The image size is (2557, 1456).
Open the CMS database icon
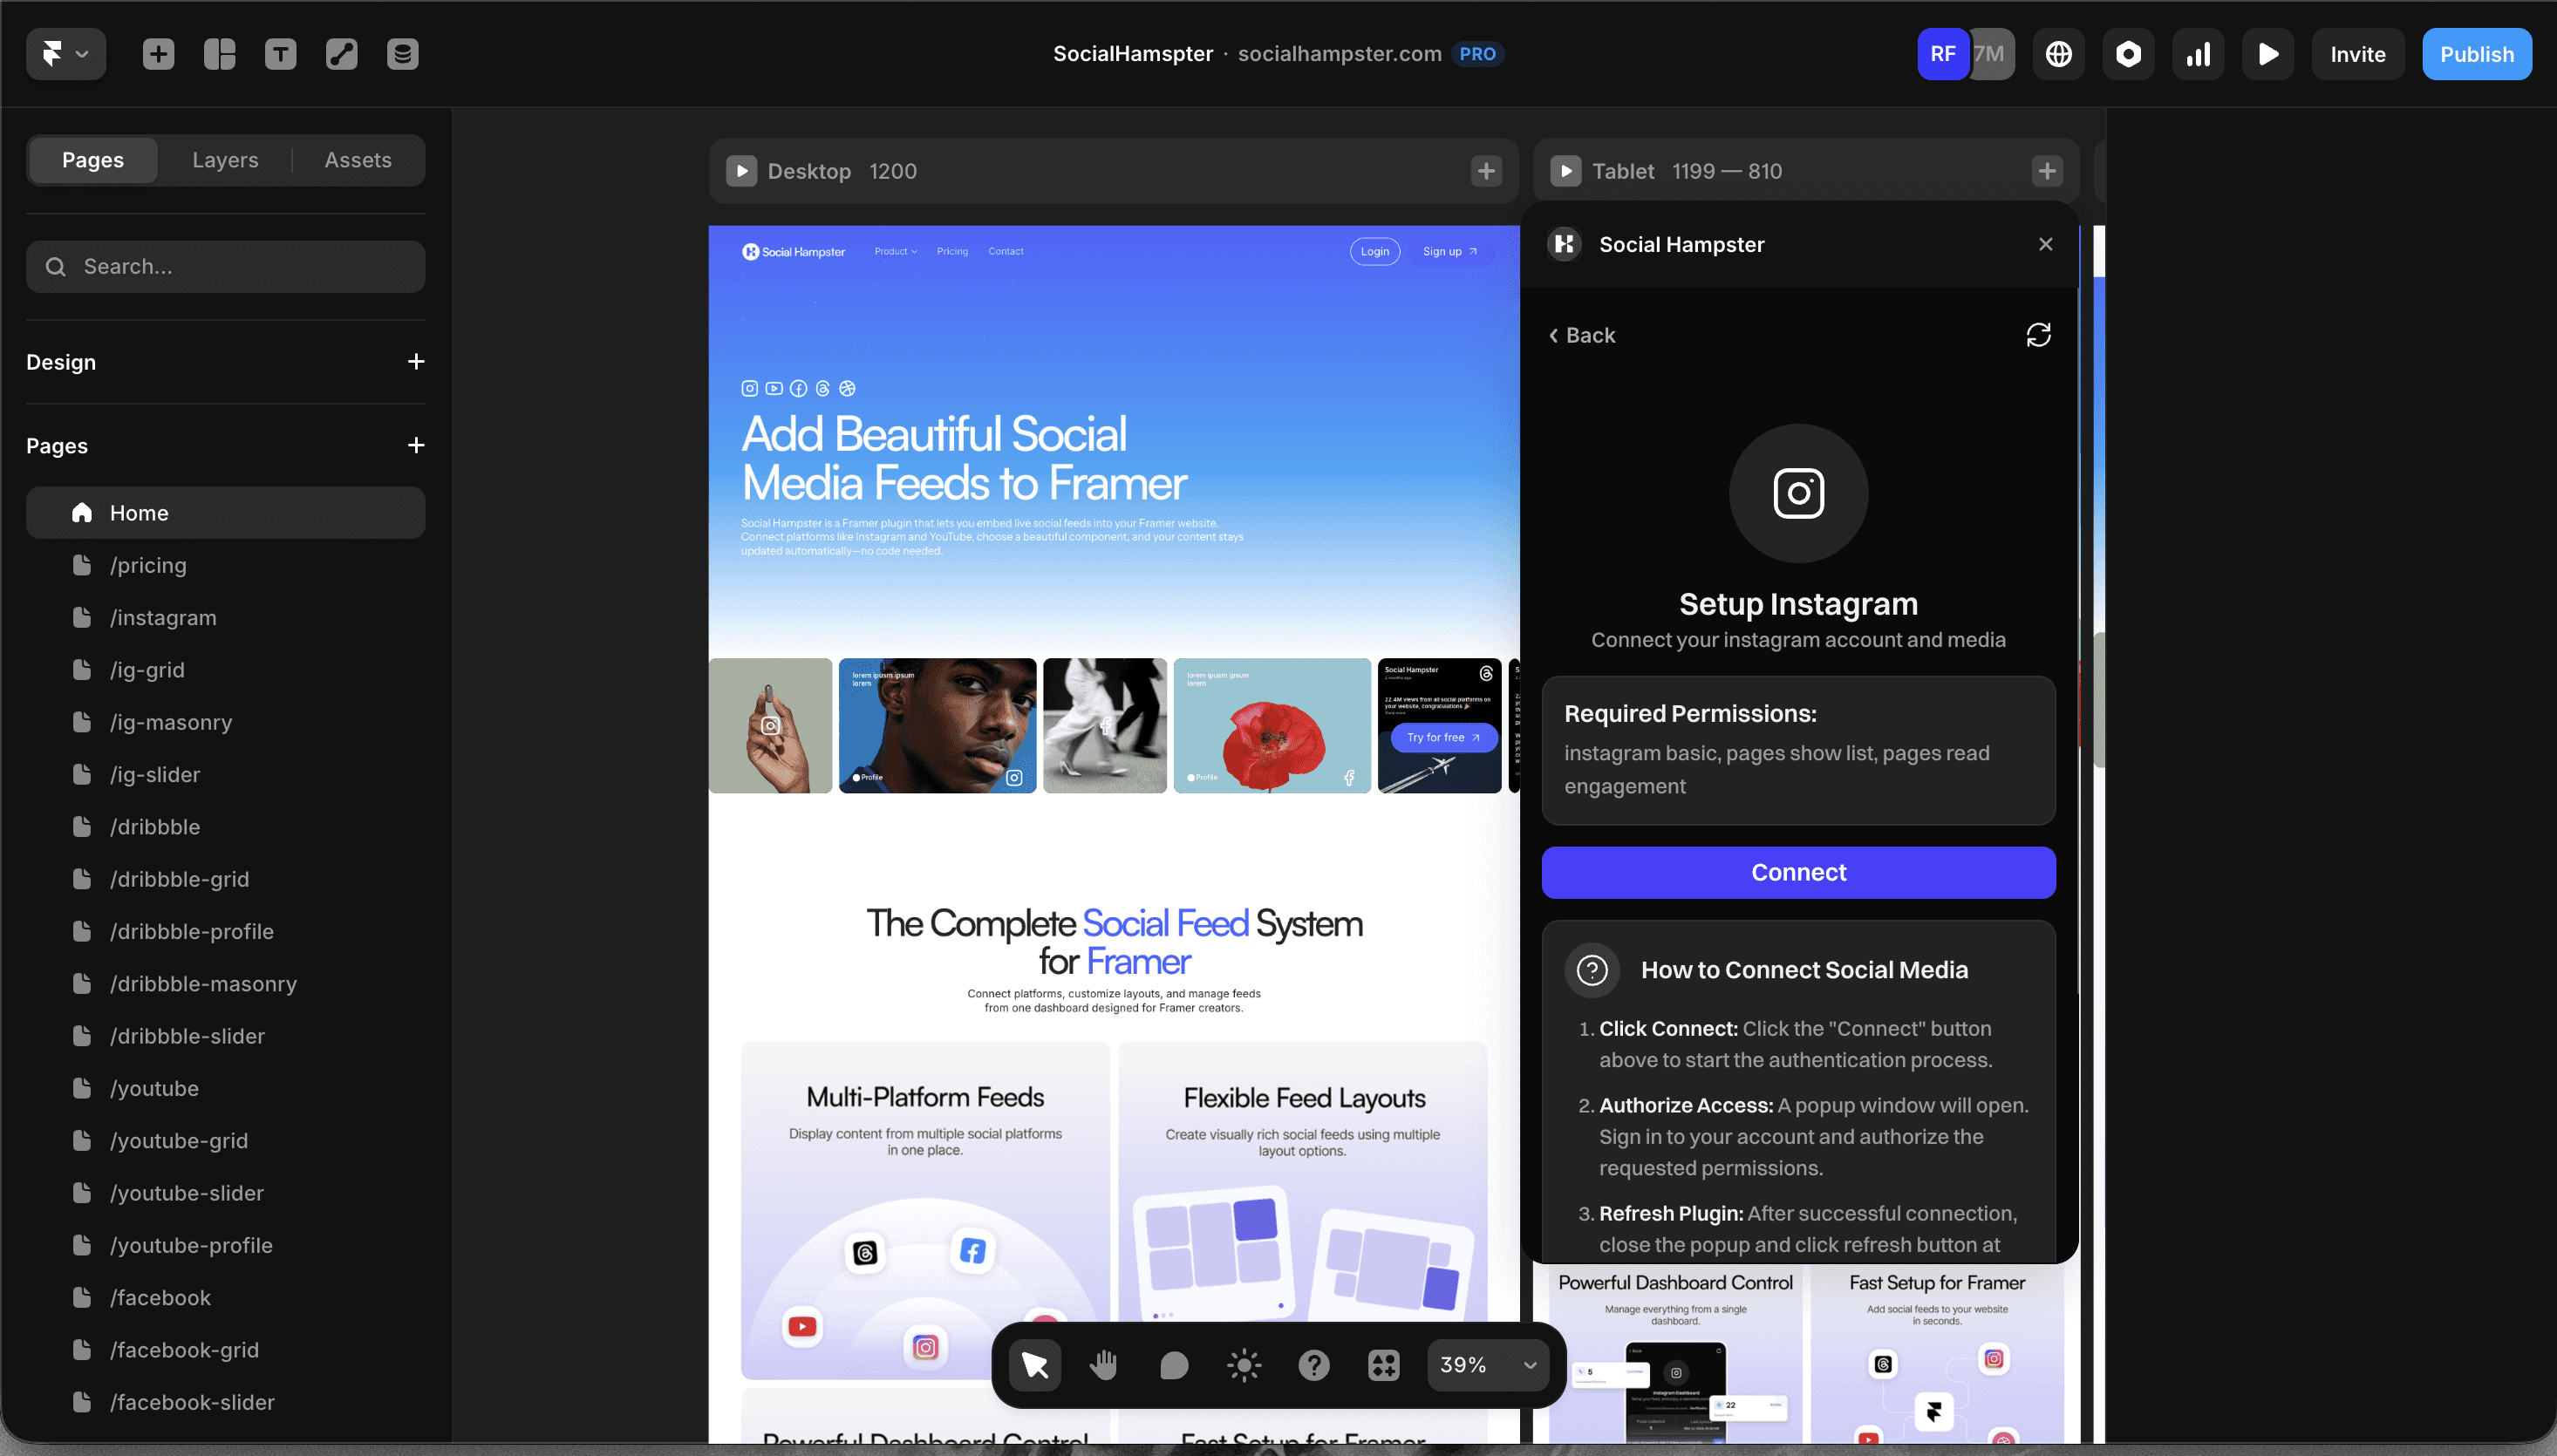402,54
